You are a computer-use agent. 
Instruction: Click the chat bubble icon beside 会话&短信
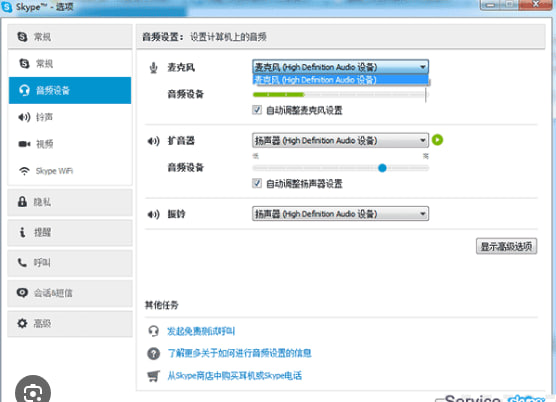pyautogui.click(x=22, y=293)
